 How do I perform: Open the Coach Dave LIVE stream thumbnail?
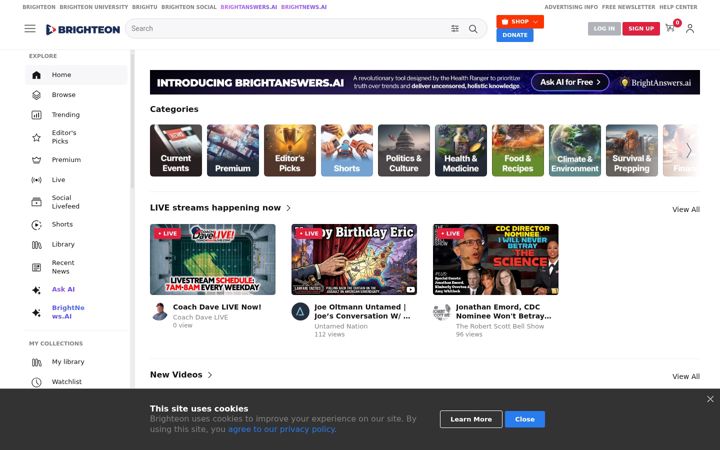pos(213,259)
